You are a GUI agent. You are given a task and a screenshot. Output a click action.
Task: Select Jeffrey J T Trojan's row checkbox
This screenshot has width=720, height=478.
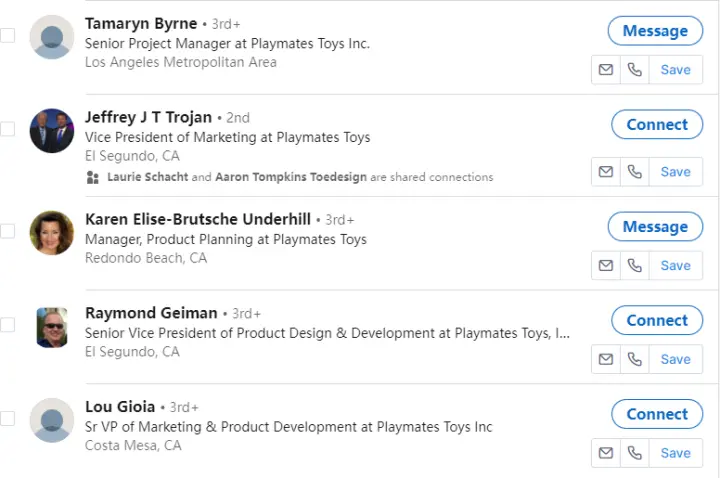coord(8,129)
